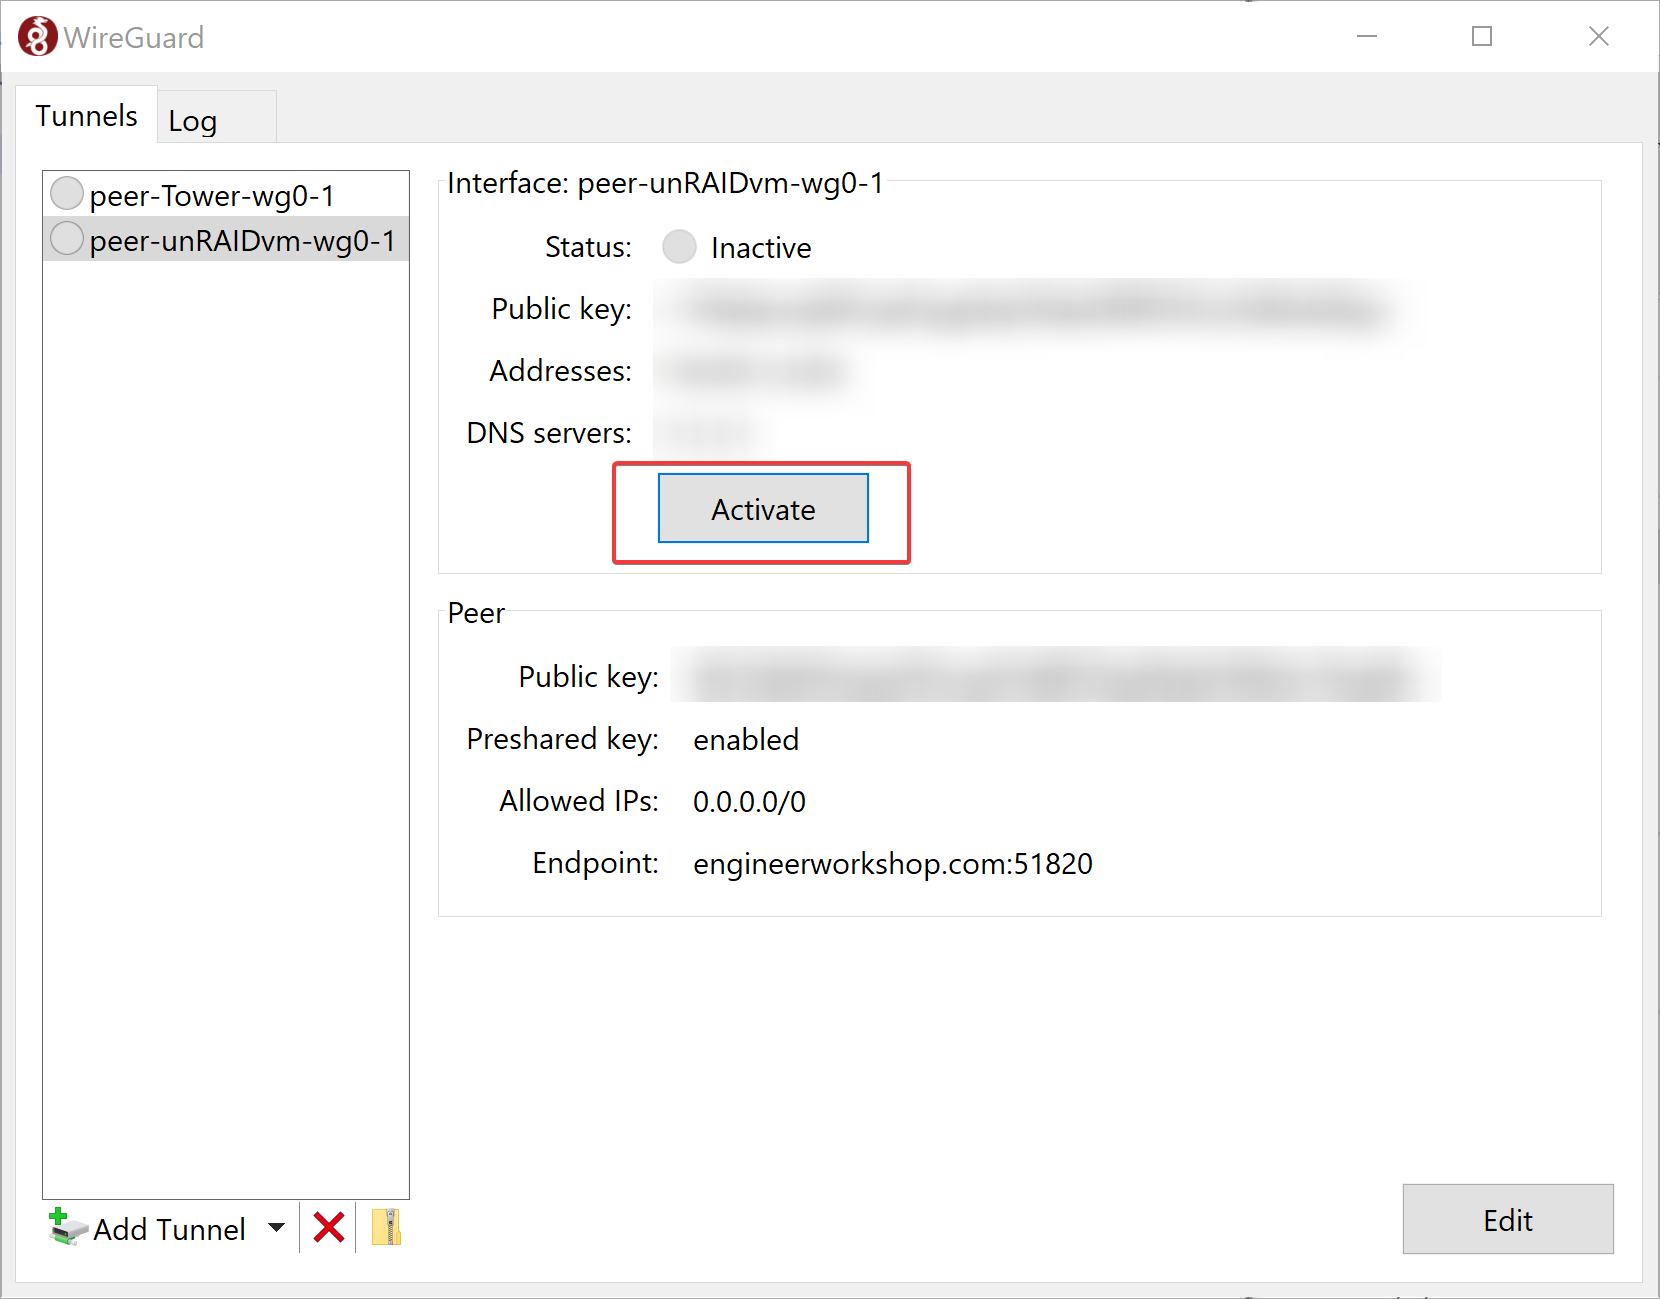The image size is (1660, 1299).
Task: Select the peer-unRAIDvm-wg0-1 tunnel name
Action: [242, 241]
